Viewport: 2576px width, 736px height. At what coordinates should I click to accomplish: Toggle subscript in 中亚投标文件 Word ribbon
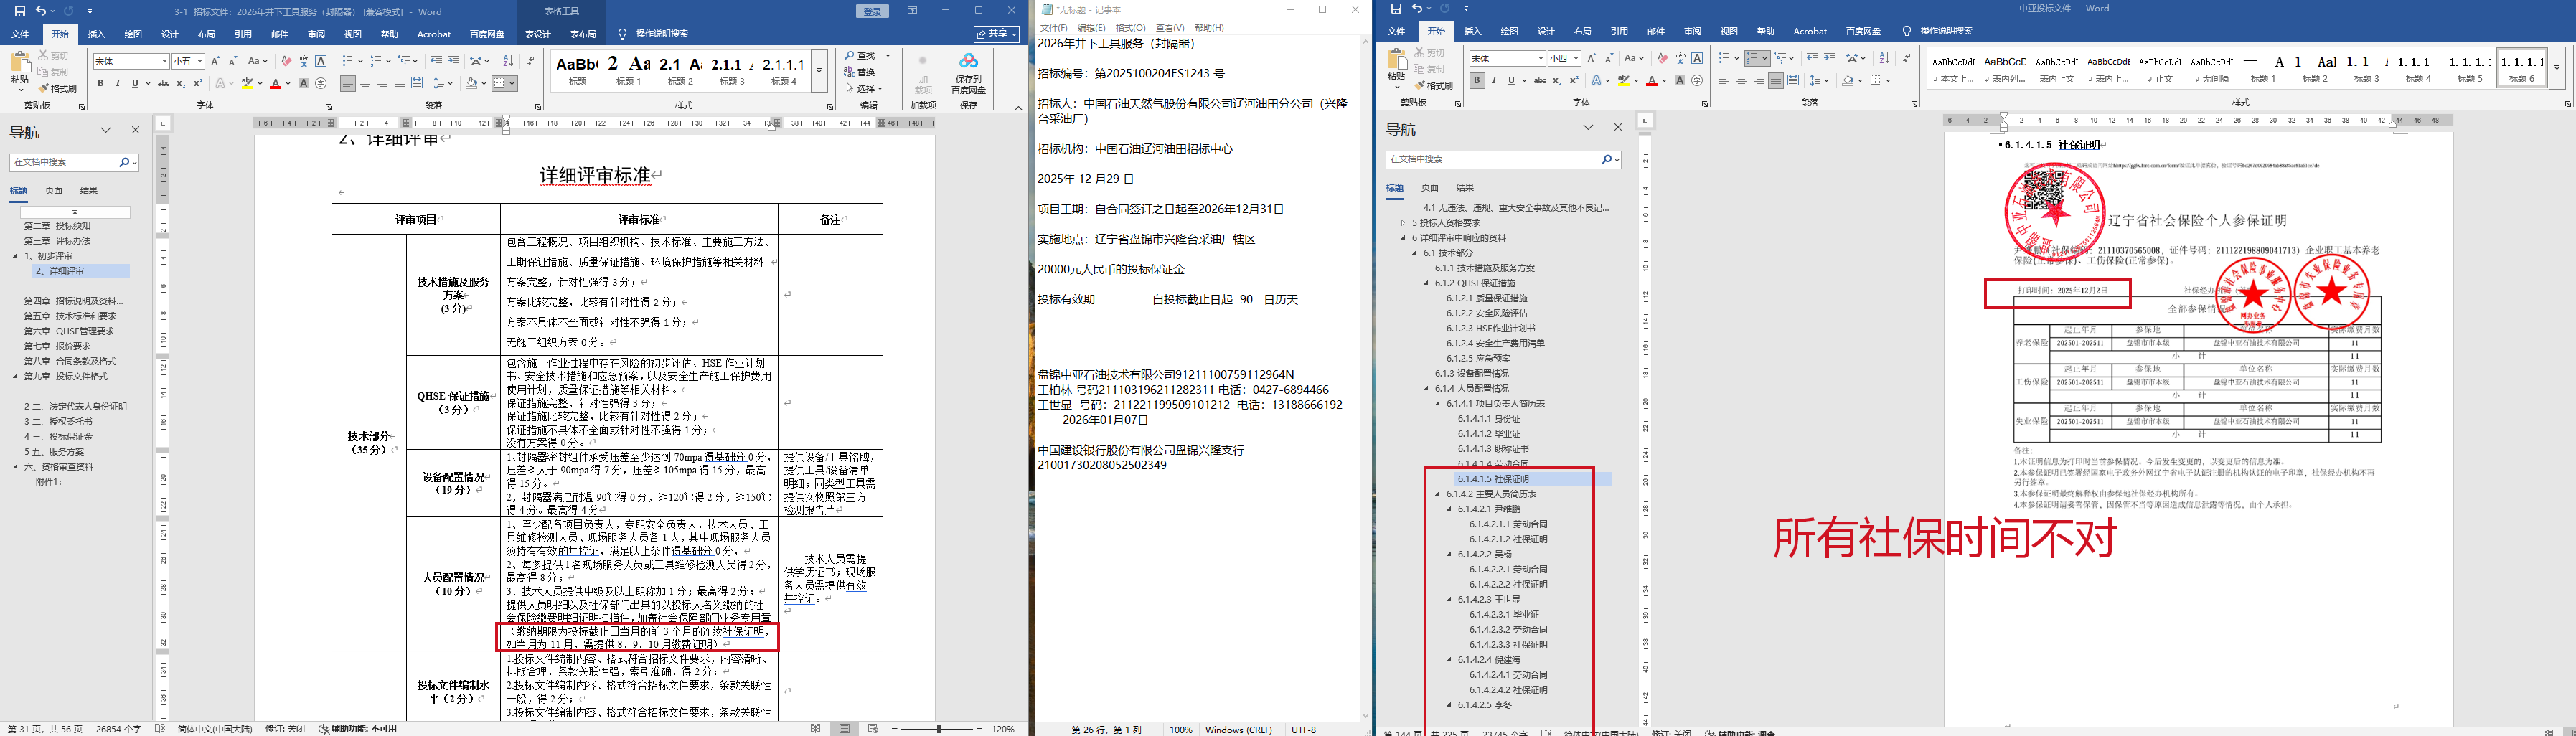pyautogui.click(x=1557, y=80)
